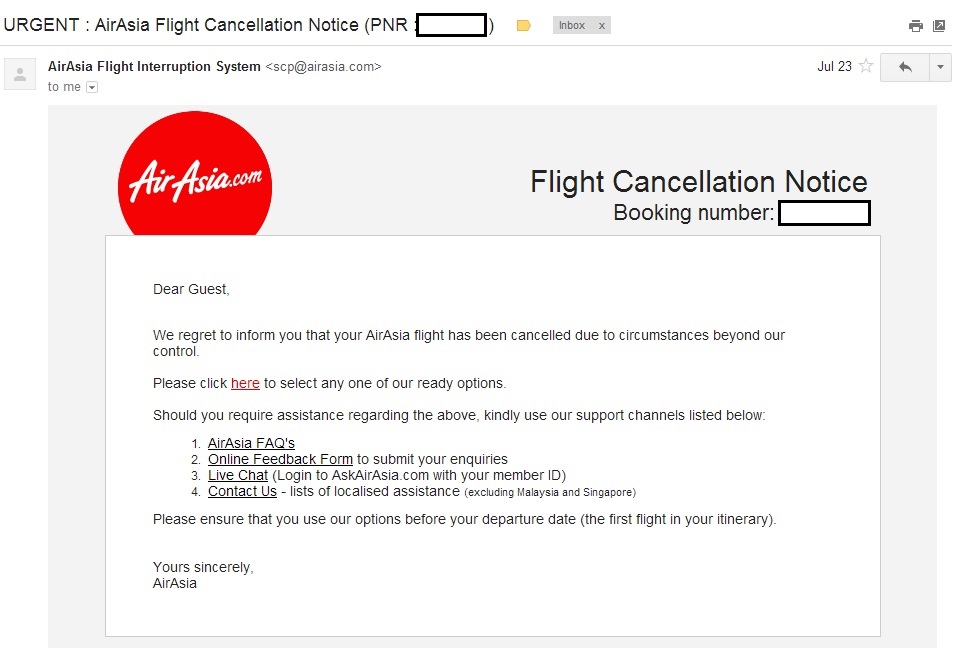Image resolution: width=960 pixels, height=648 pixels.
Task: Open the Online Feedback Form link
Action: tap(280, 459)
